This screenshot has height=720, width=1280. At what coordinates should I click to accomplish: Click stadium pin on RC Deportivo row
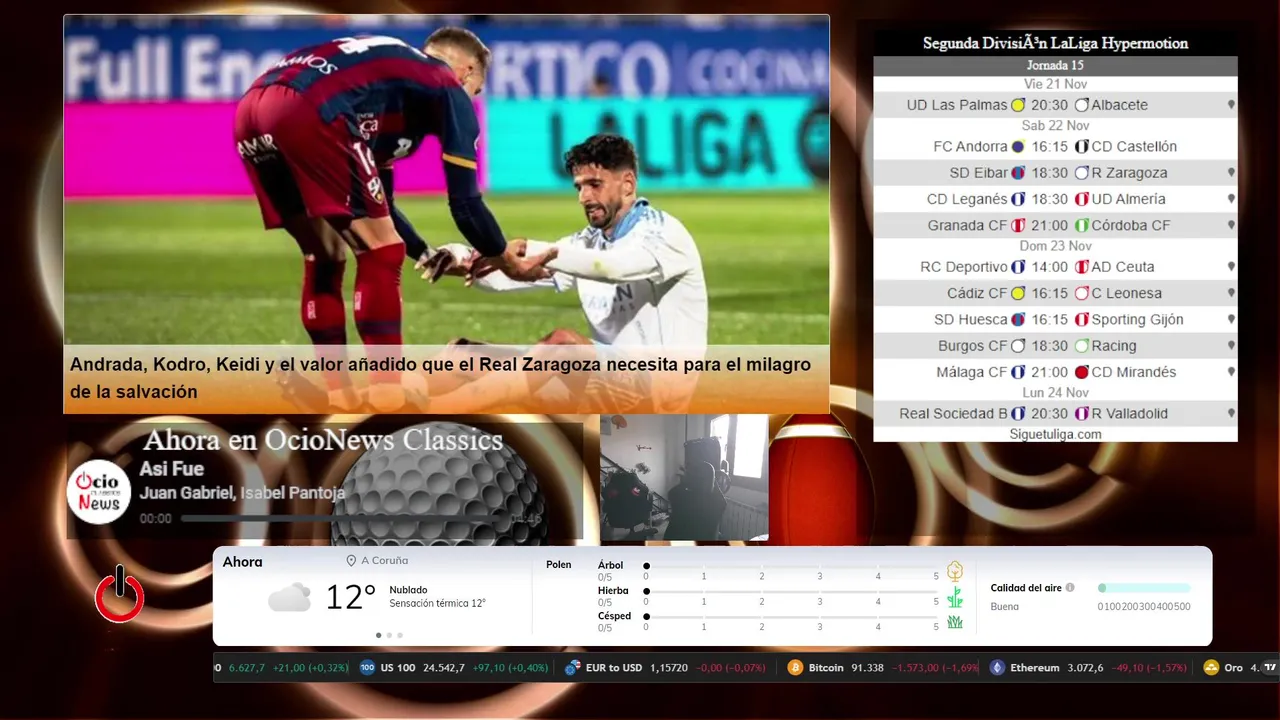[x=1231, y=267]
